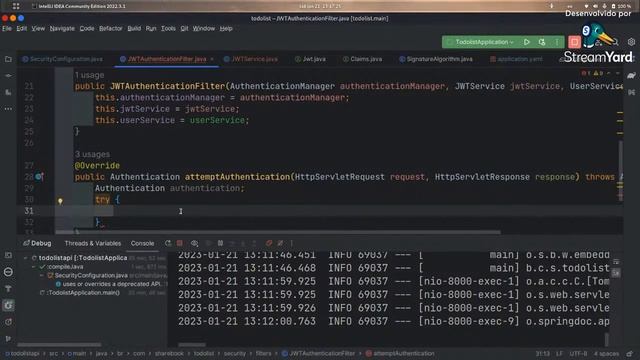
Task: Toggle scroll to end of console
Action: pos(616,273)
